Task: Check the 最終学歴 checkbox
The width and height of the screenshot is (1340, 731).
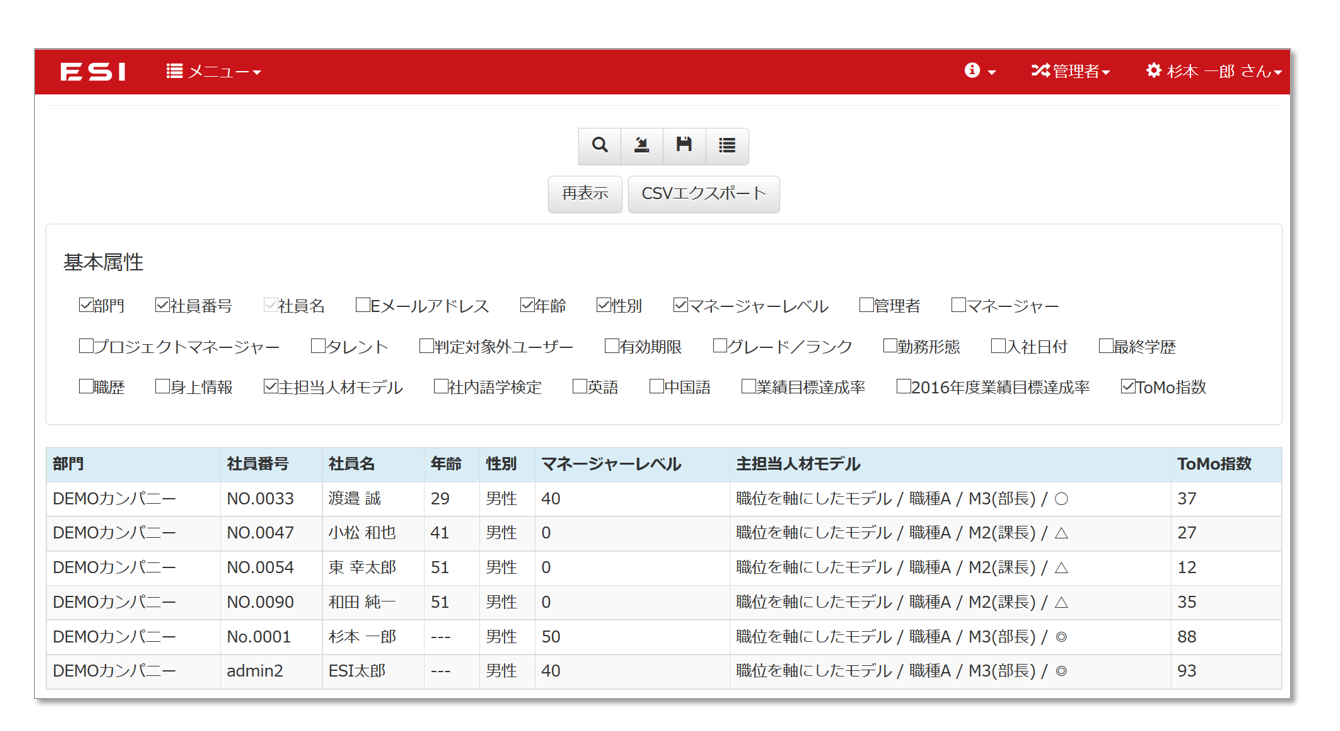Action: 1106,346
